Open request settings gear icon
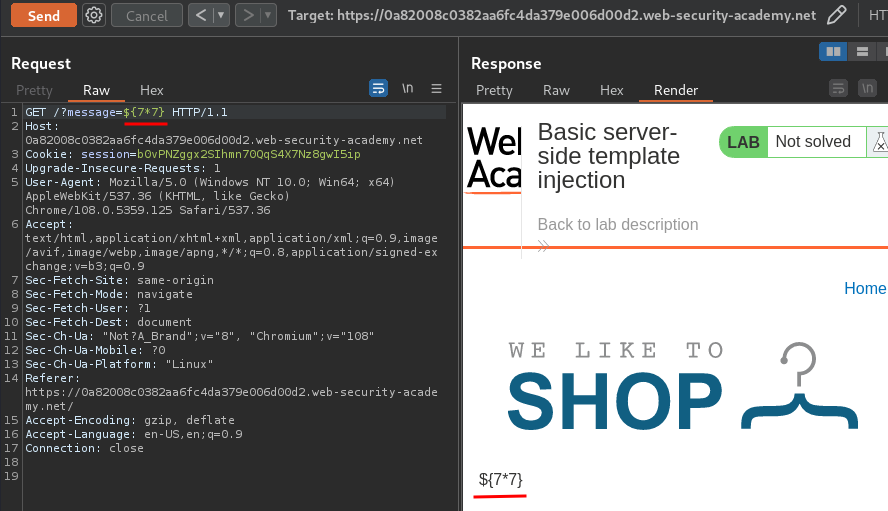 tap(94, 15)
